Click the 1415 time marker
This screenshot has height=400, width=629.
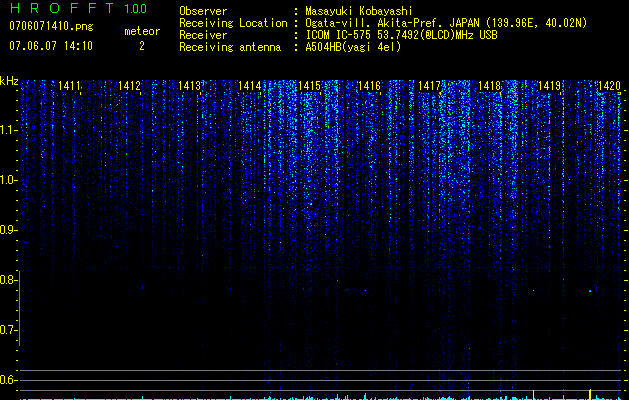(x=309, y=85)
